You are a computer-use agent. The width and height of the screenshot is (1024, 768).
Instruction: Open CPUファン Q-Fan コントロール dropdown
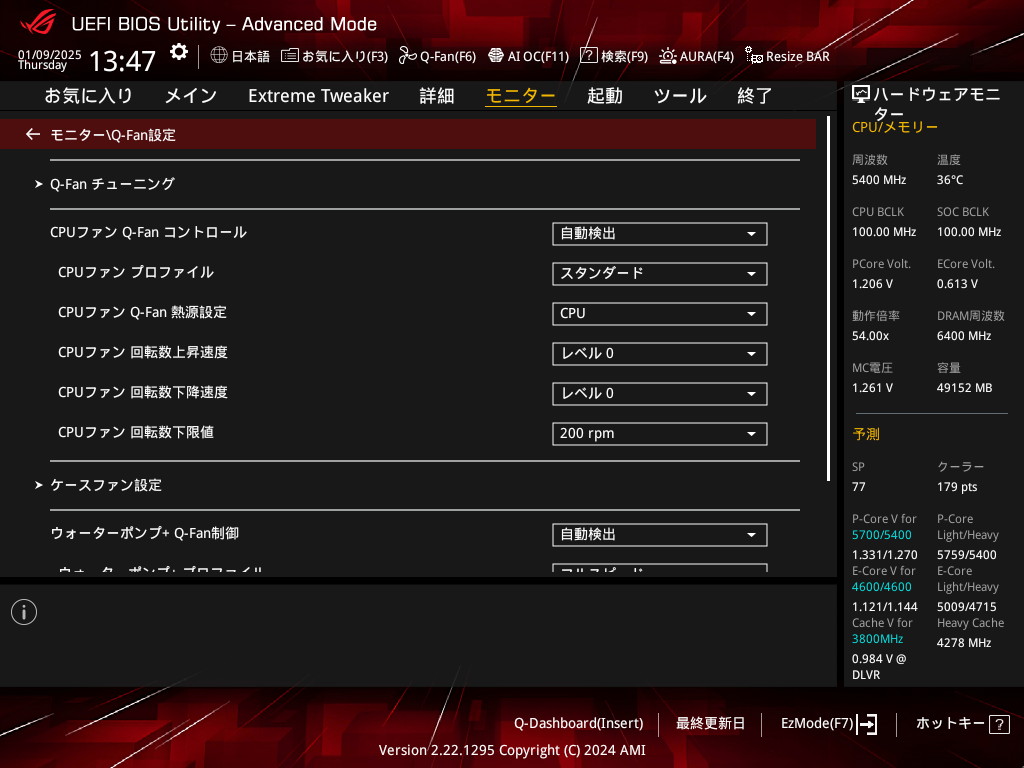[659, 234]
